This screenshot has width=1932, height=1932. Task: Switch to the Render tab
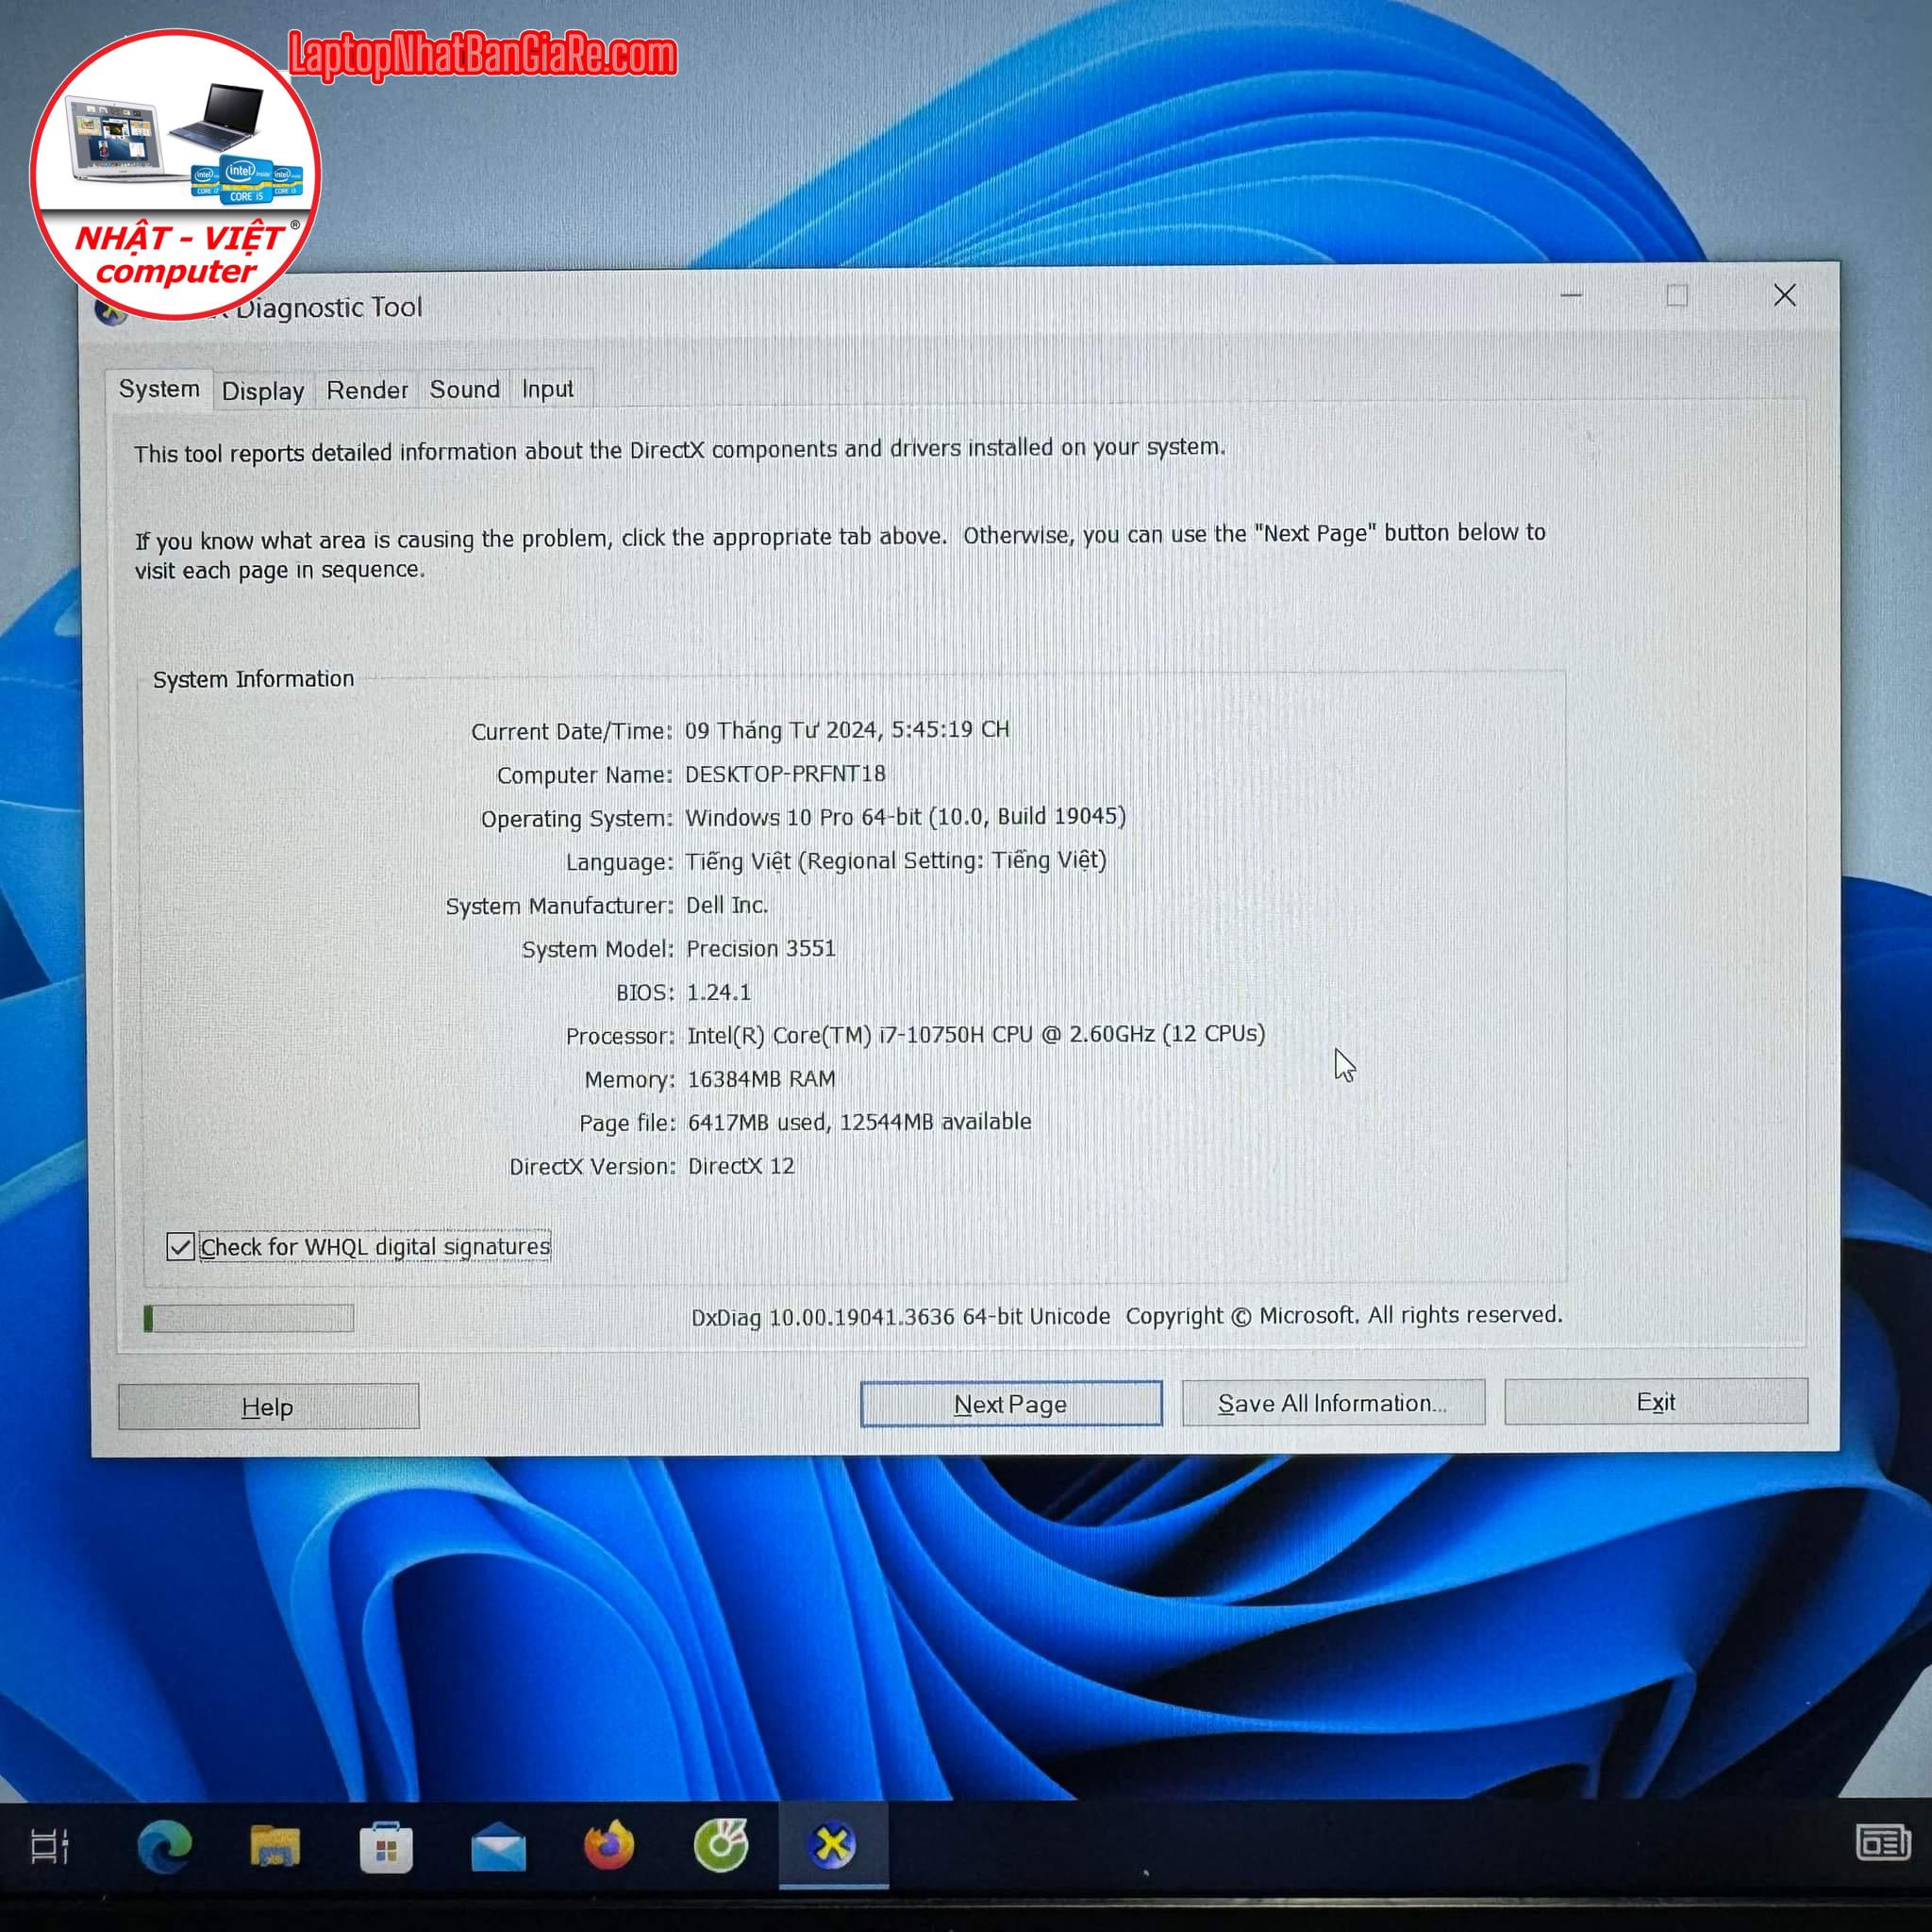367,390
